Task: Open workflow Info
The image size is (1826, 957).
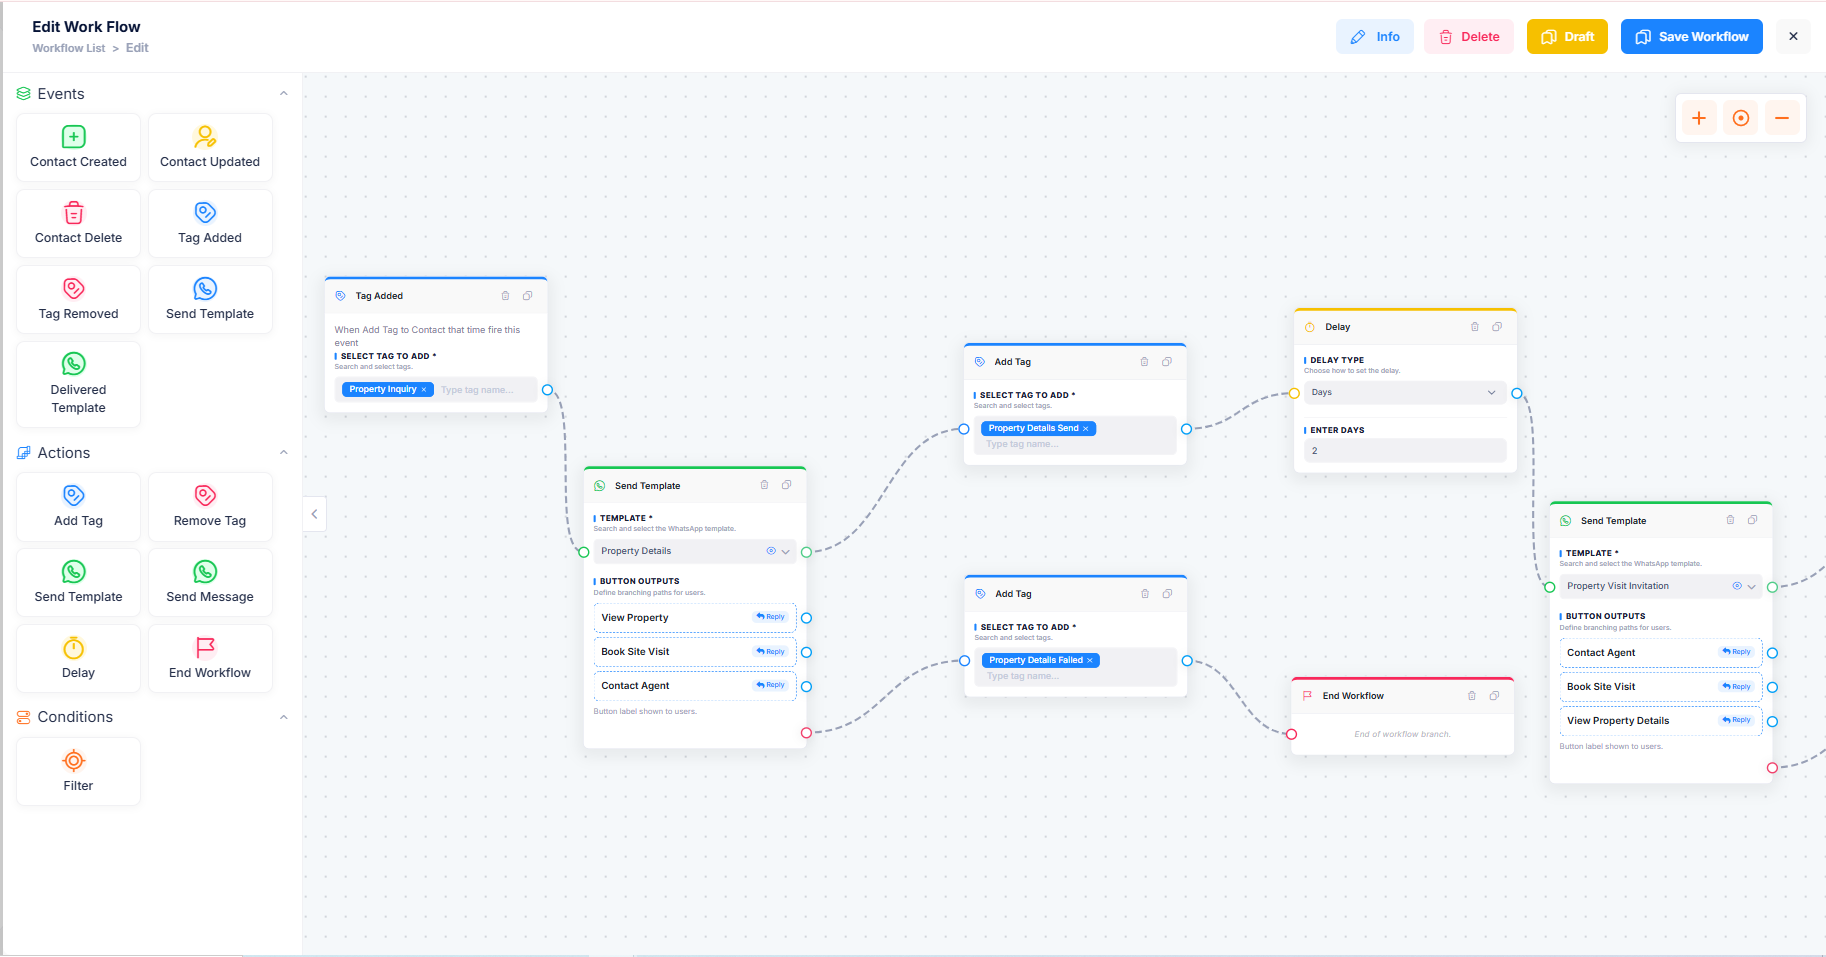Action: (1374, 37)
